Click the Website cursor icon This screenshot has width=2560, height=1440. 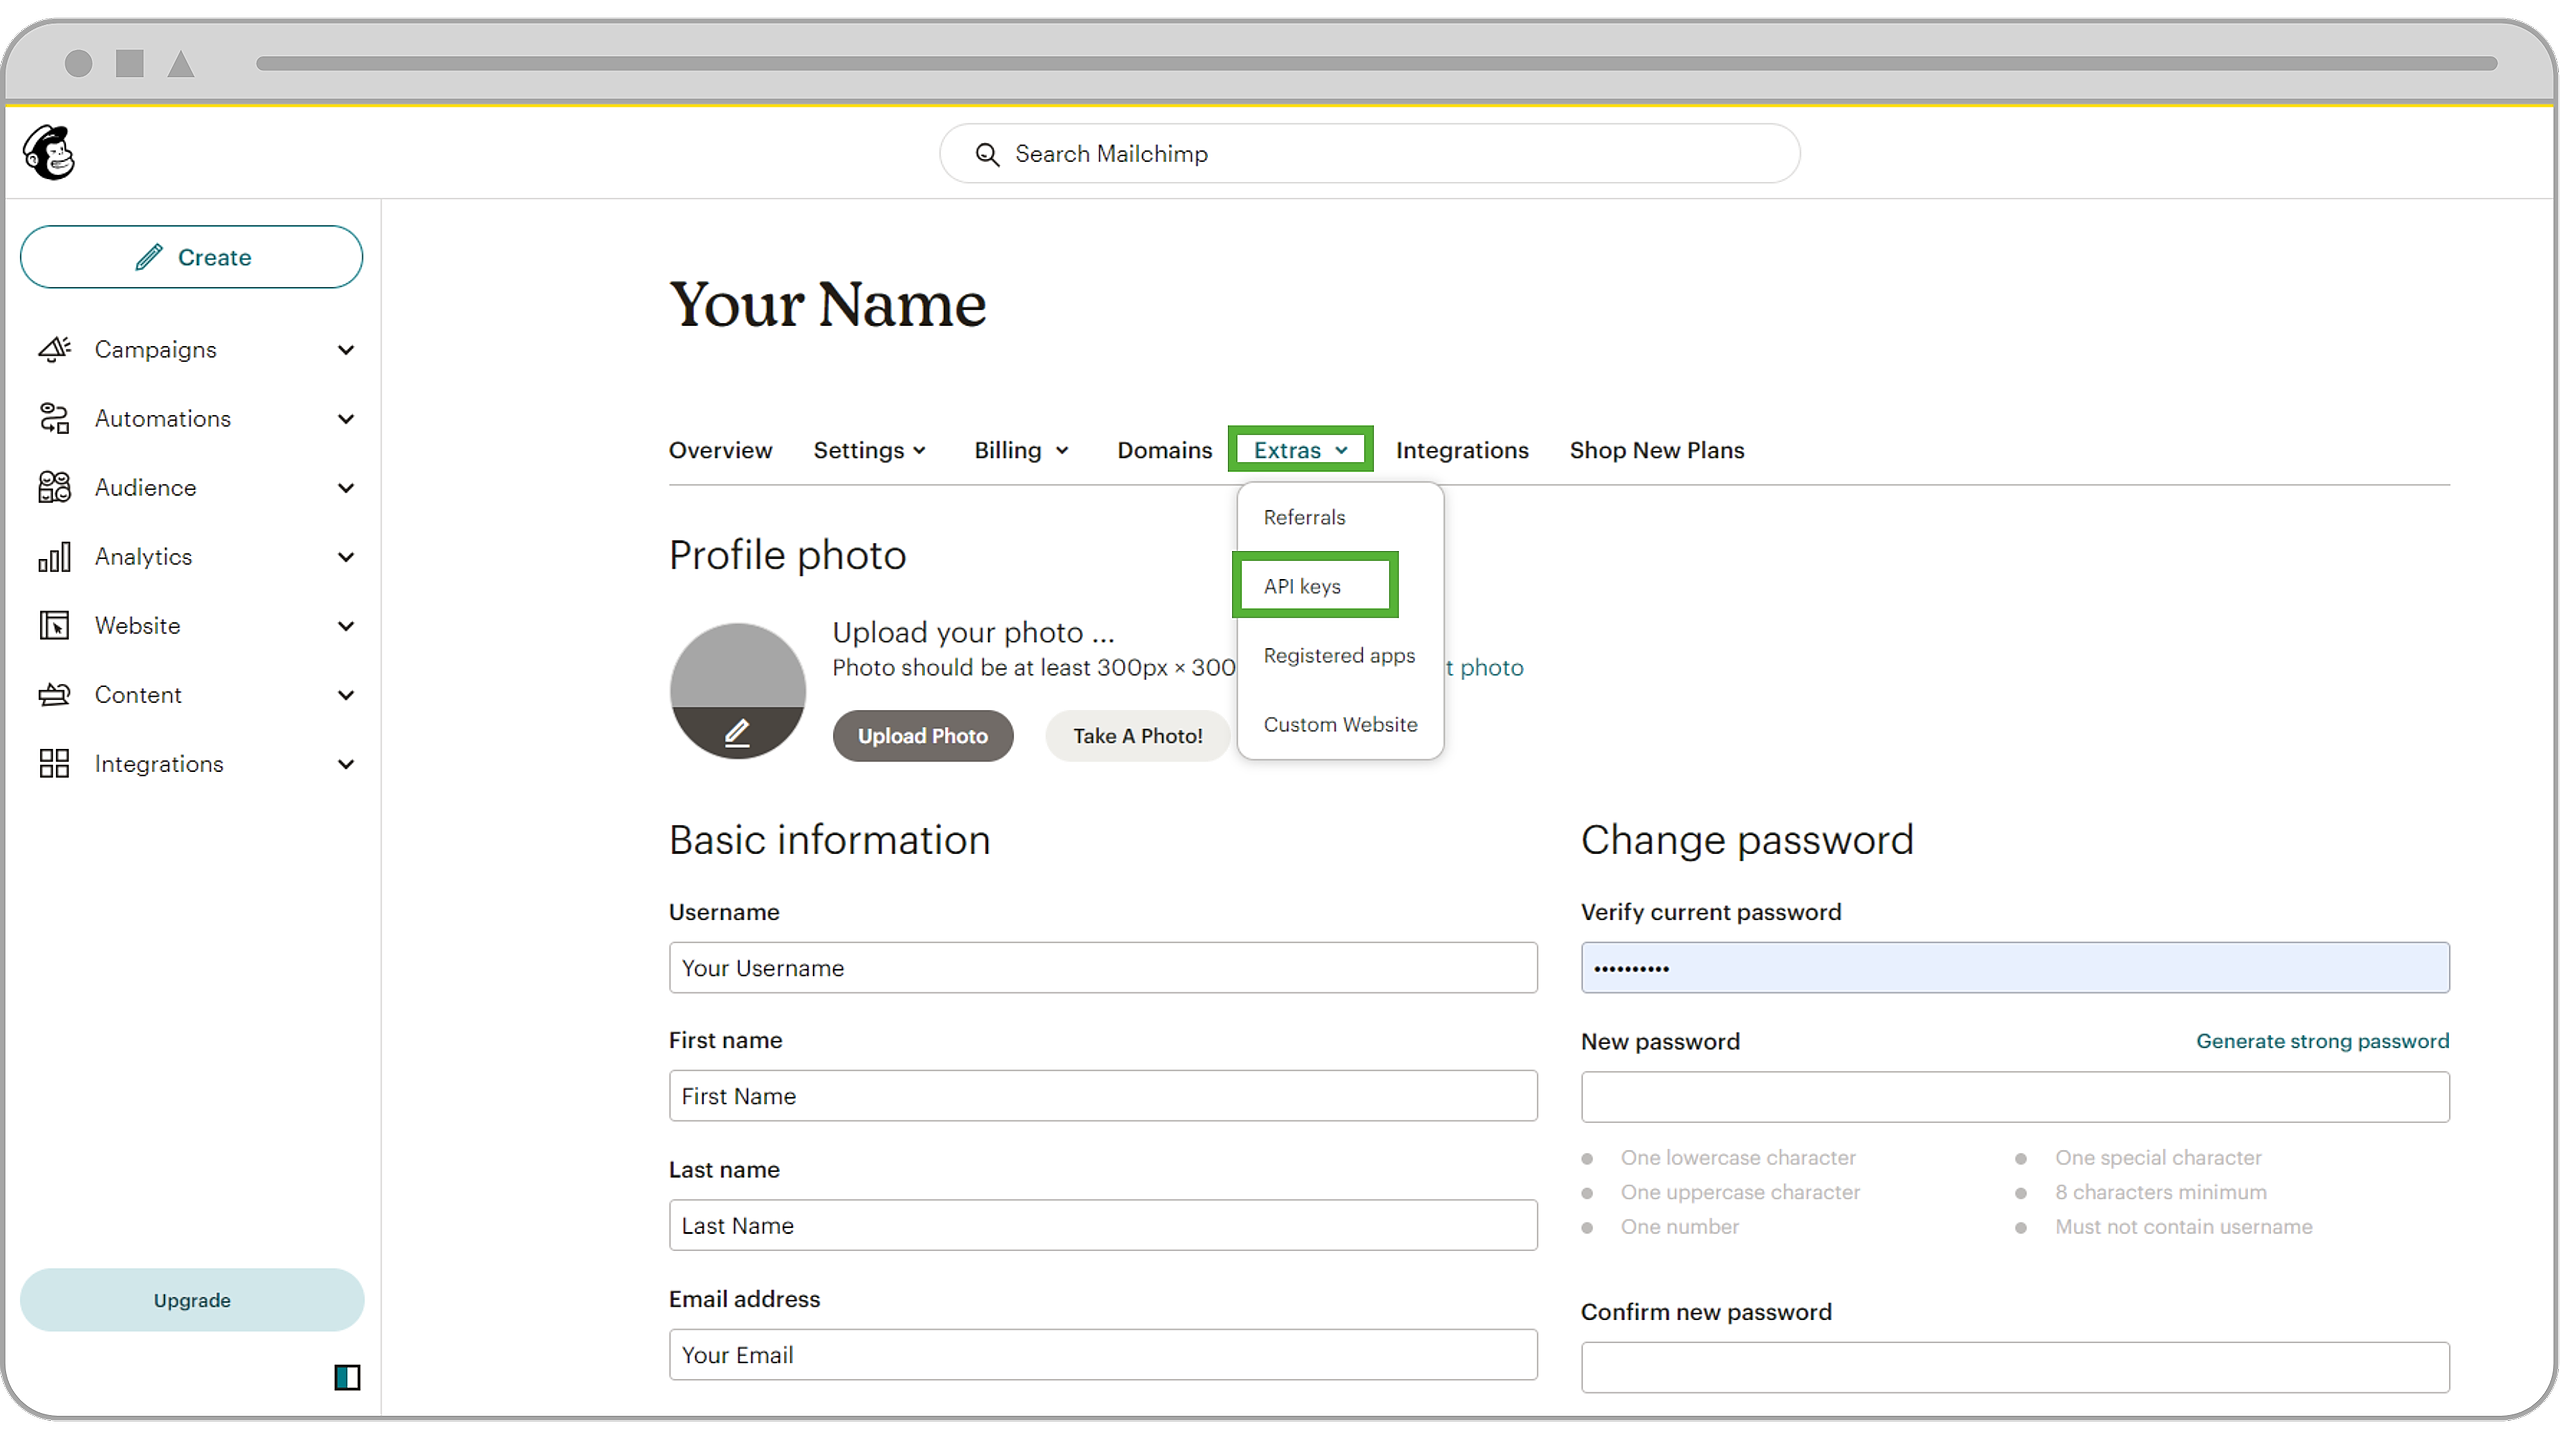coord(54,625)
